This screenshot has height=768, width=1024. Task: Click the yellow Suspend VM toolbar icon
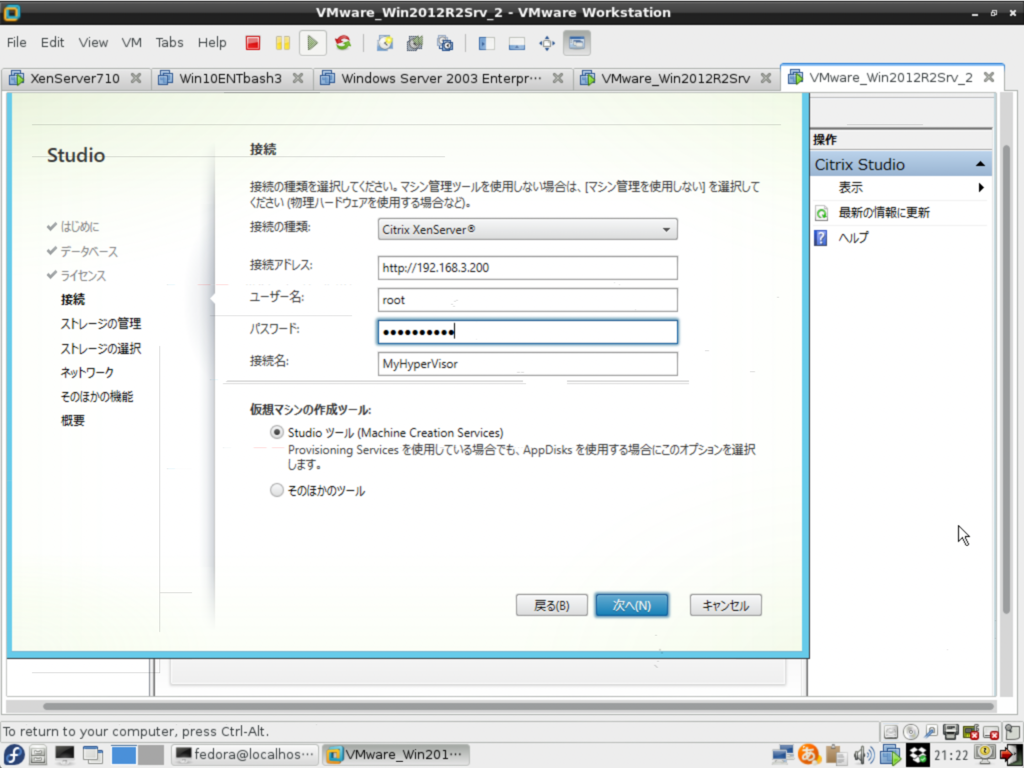283,43
